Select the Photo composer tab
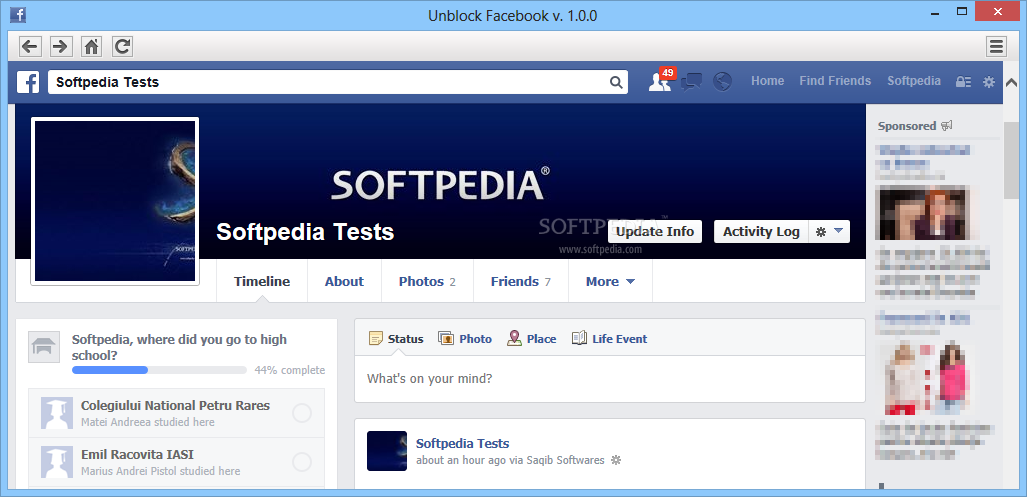The height and width of the screenshot is (497, 1027). 465,339
